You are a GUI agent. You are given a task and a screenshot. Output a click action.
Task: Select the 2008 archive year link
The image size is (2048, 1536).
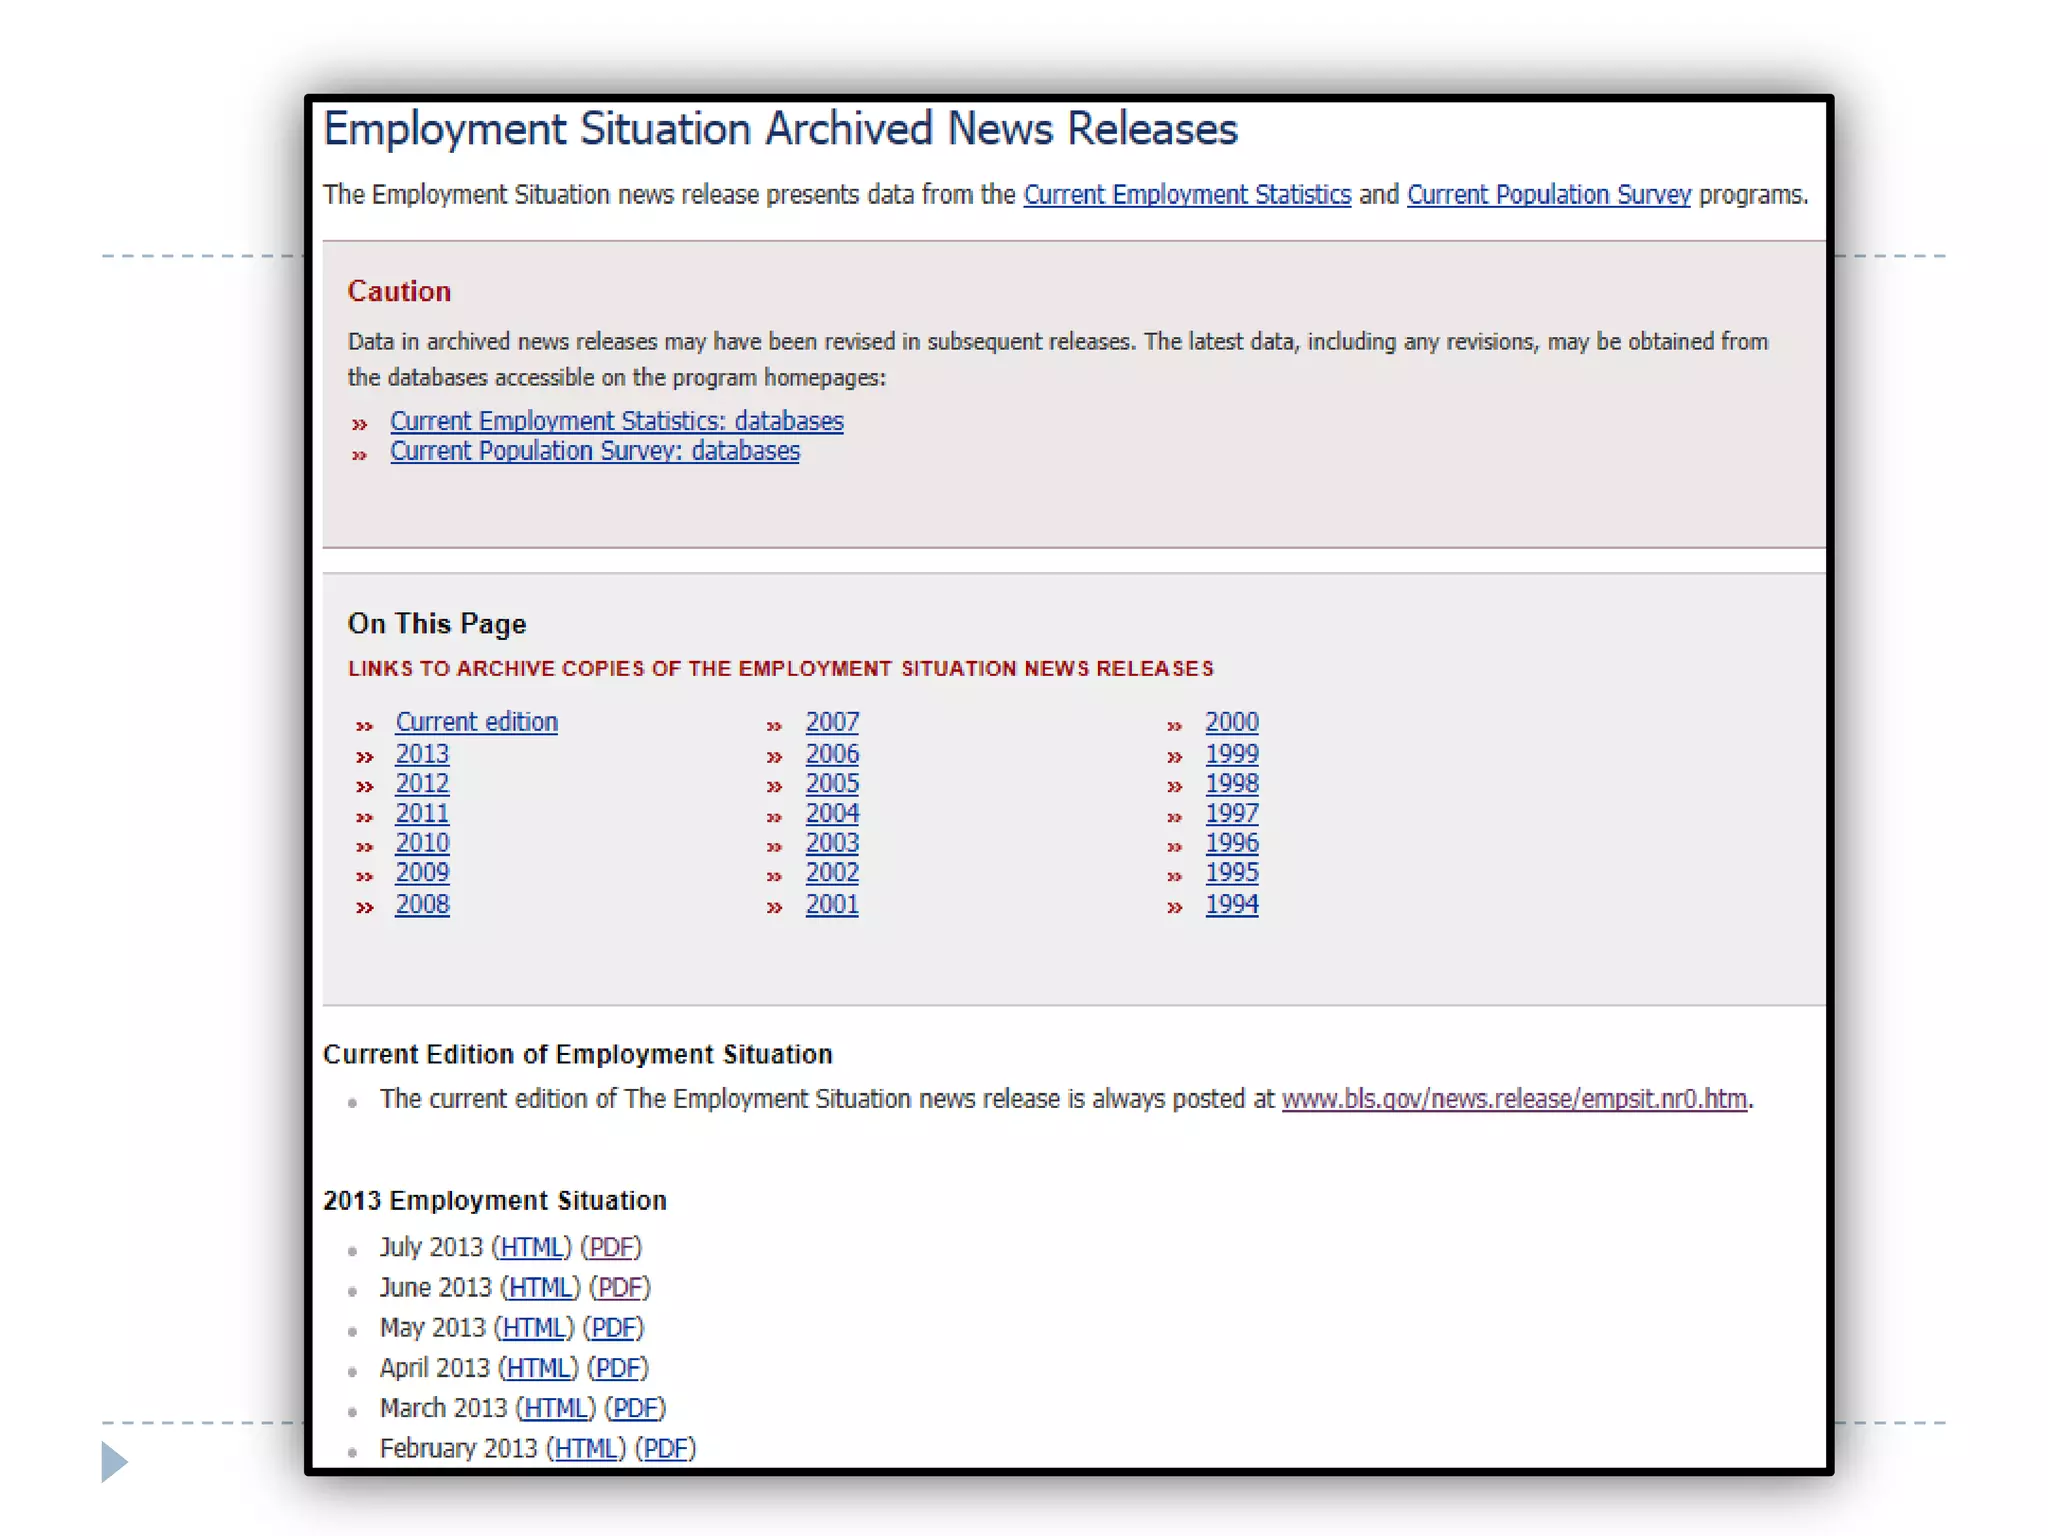point(421,904)
